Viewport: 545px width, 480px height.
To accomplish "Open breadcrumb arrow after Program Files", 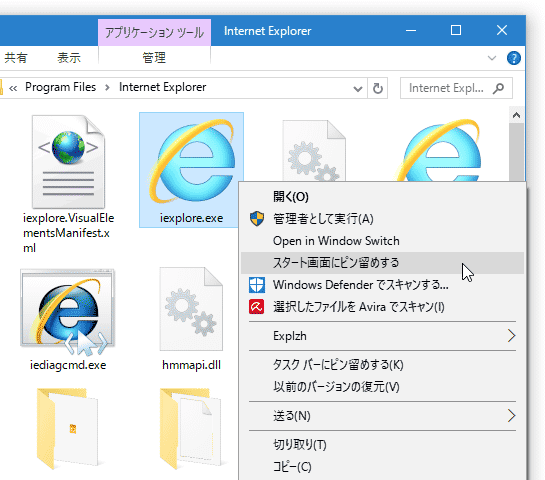I will [x=107, y=88].
